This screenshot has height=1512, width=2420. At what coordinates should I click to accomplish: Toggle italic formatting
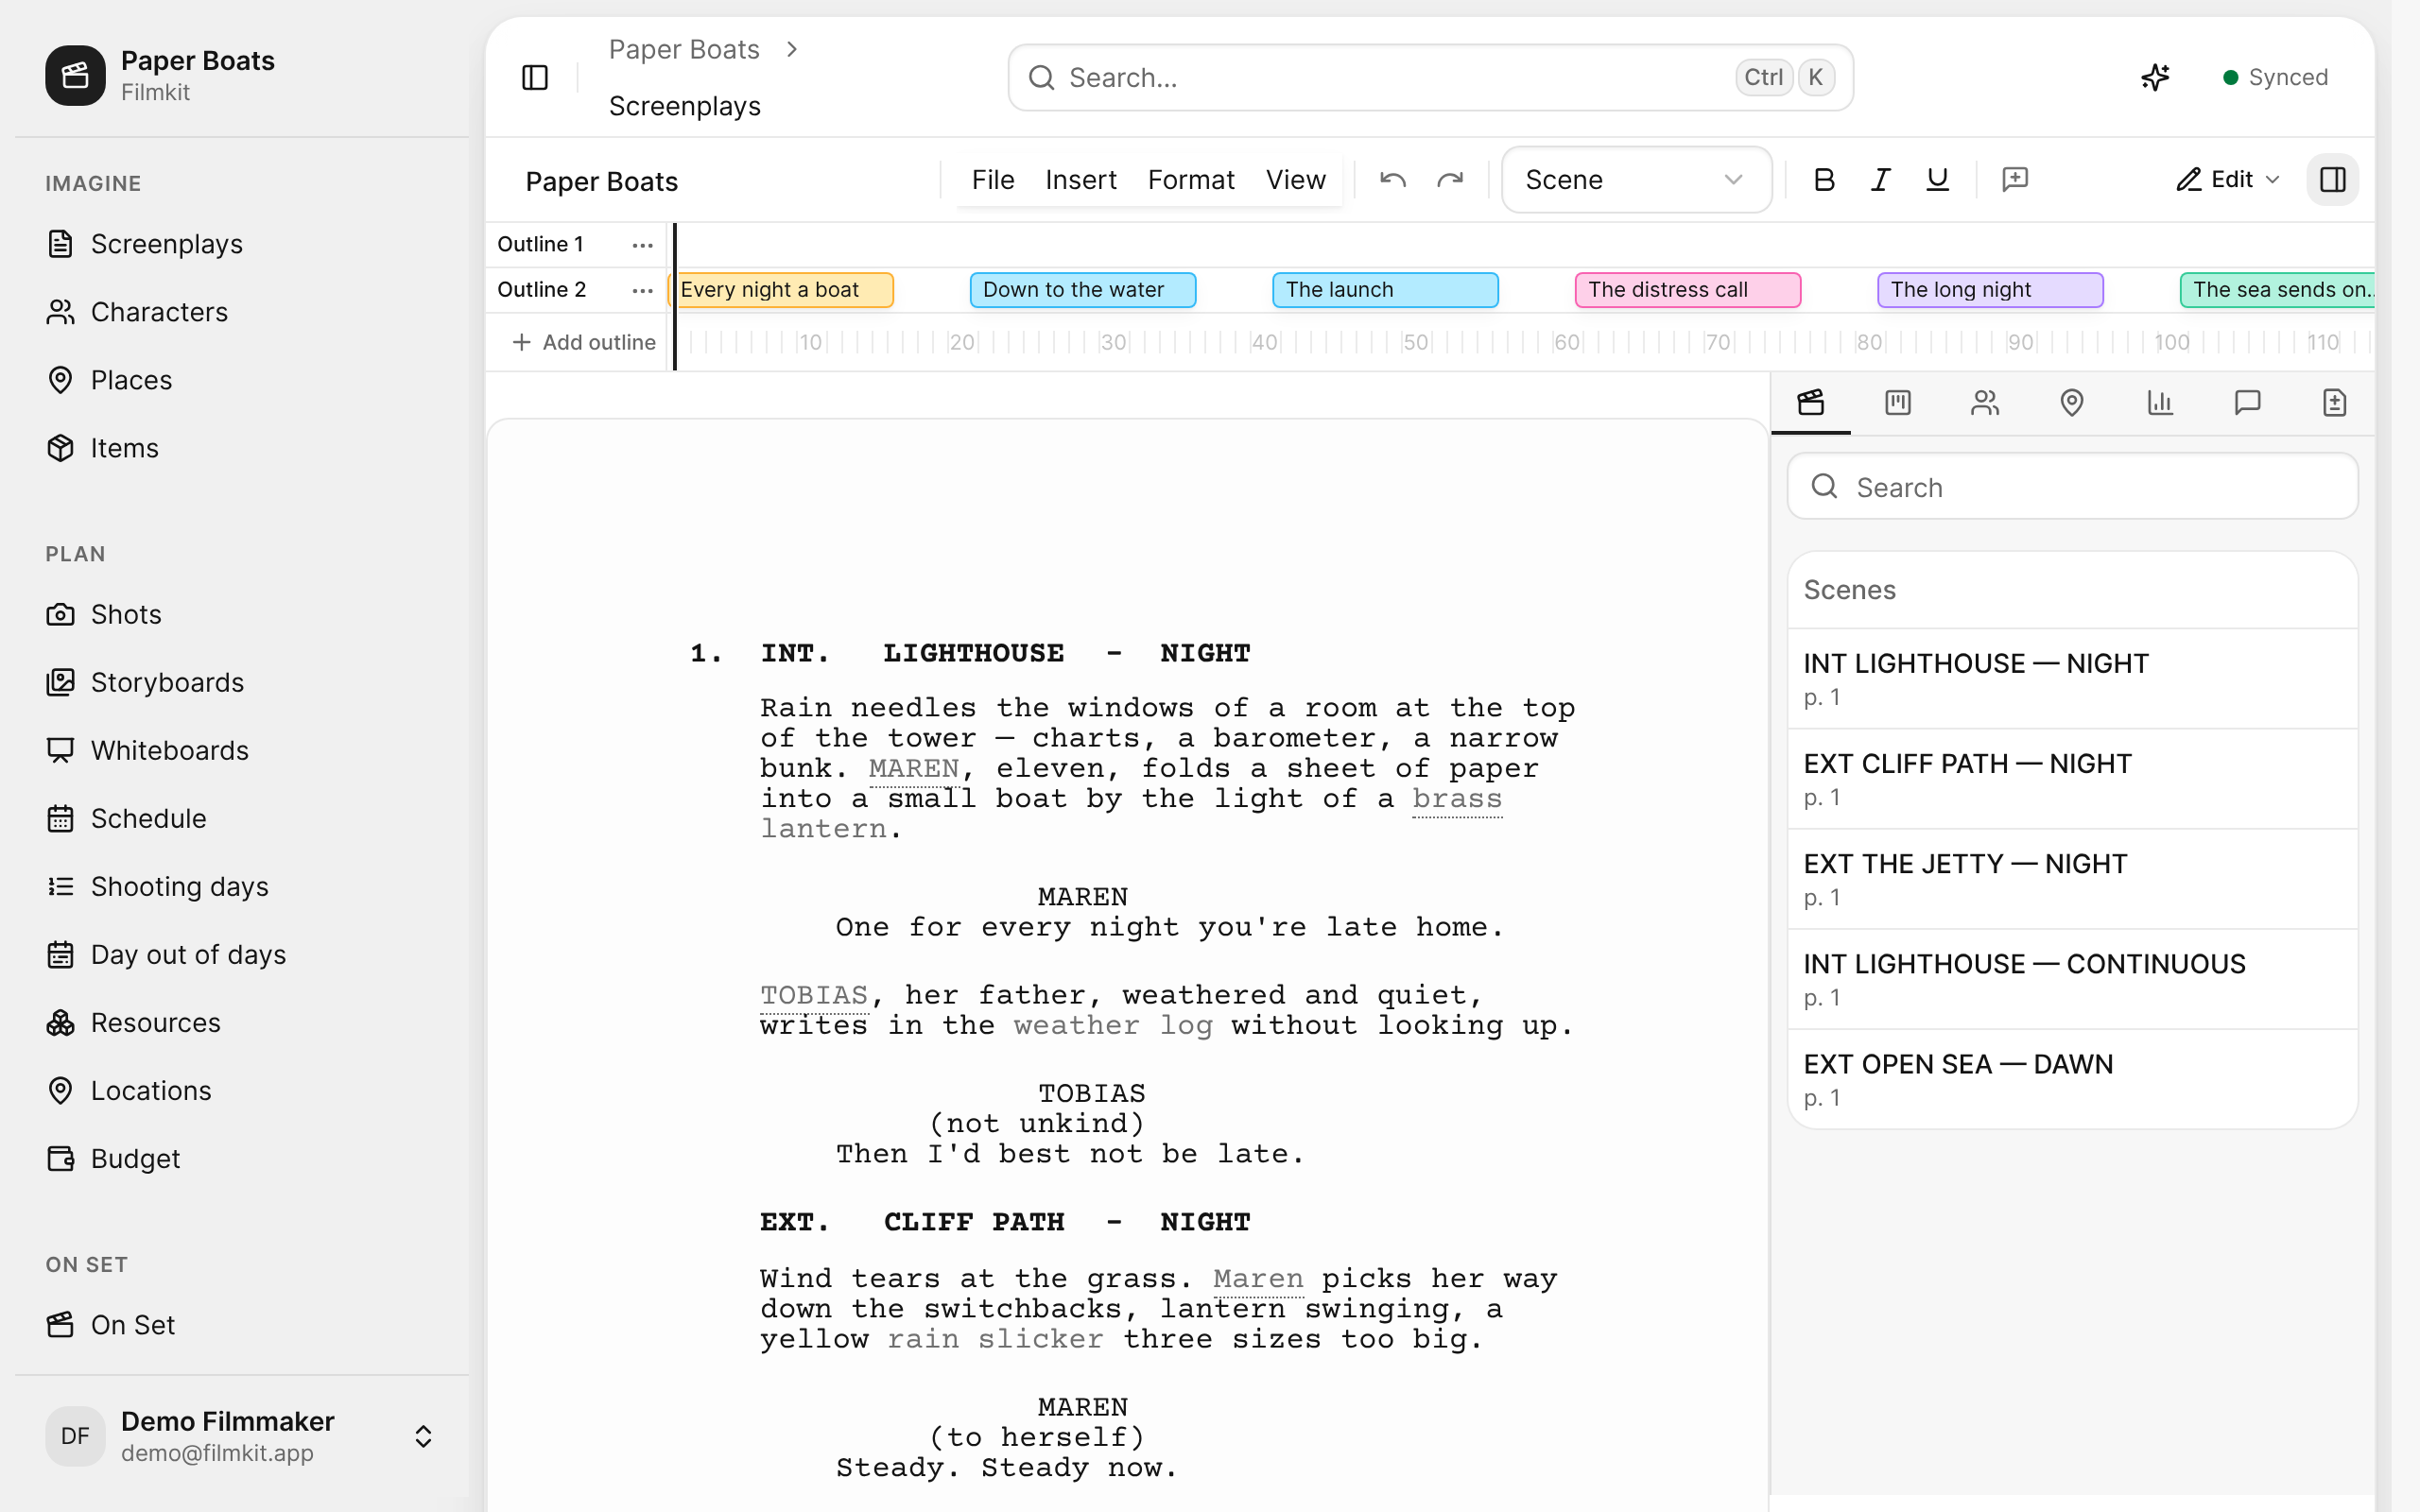[x=1880, y=180]
